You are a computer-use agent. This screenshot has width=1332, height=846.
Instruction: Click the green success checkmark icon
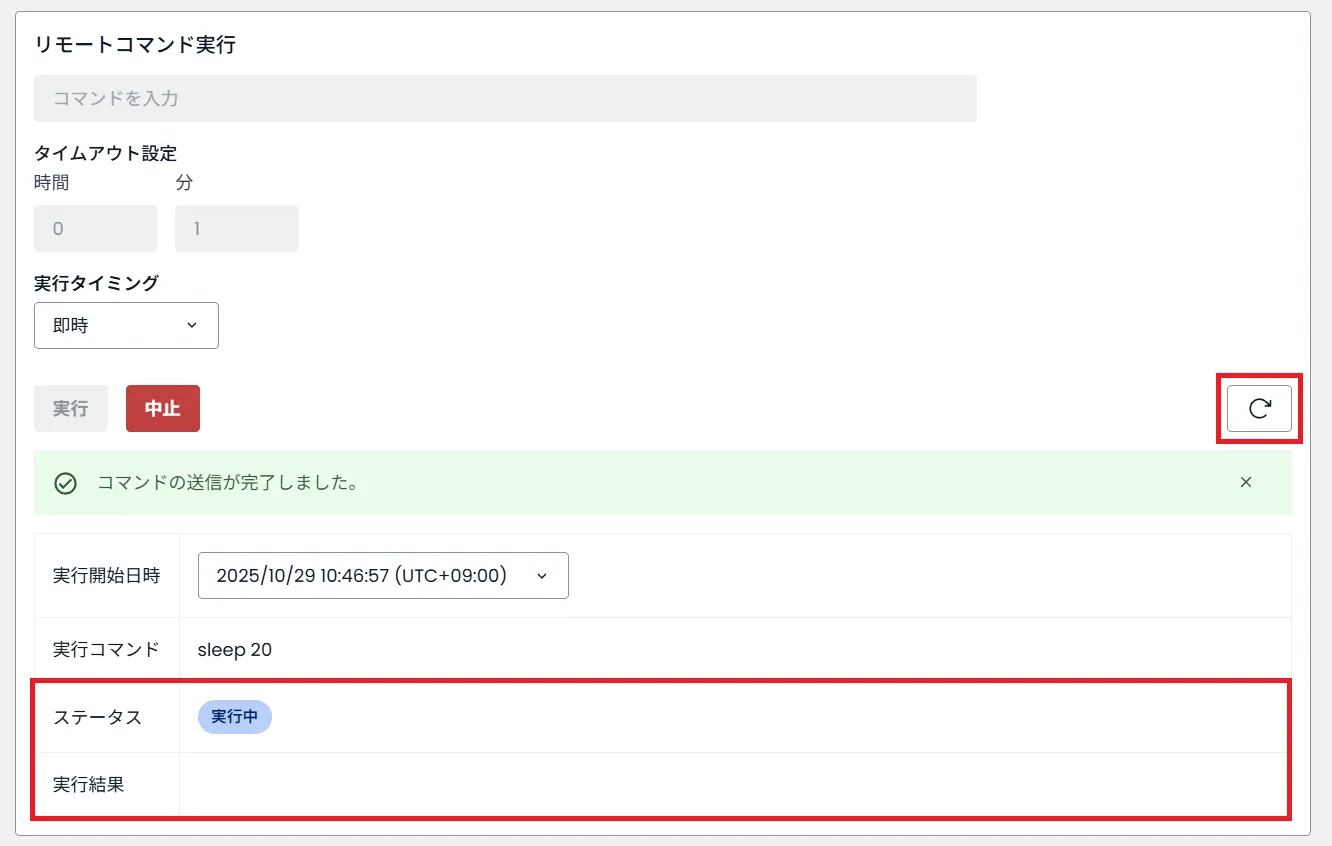(66, 484)
